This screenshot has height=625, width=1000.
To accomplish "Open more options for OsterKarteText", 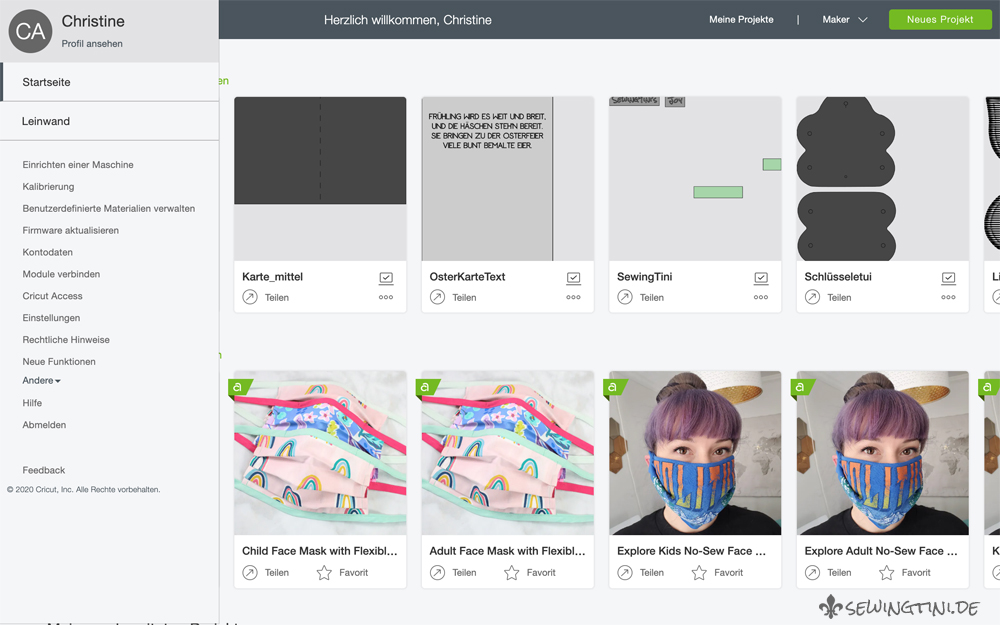I will pyautogui.click(x=573, y=297).
